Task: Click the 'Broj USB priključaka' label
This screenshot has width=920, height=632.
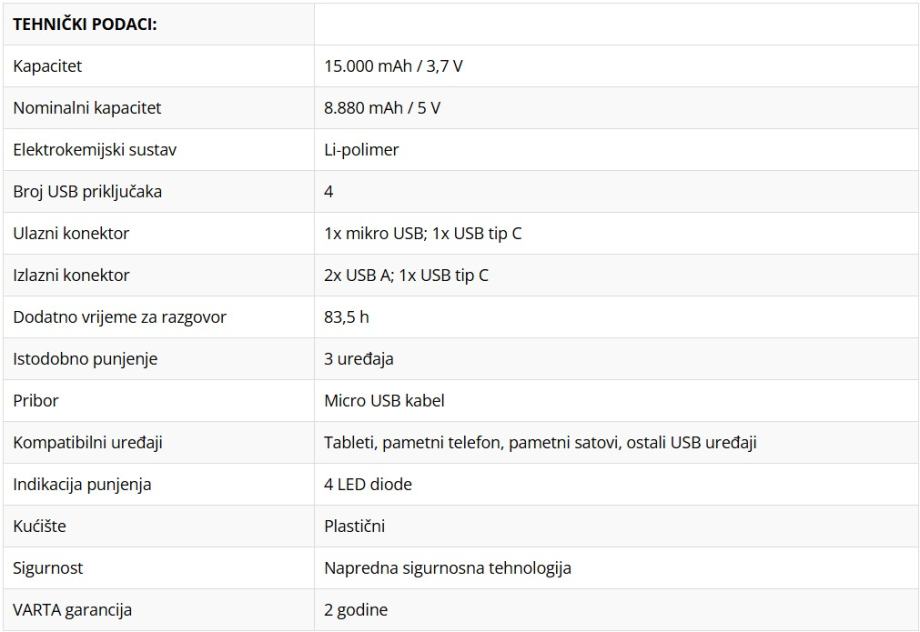Action: coord(87,192)
